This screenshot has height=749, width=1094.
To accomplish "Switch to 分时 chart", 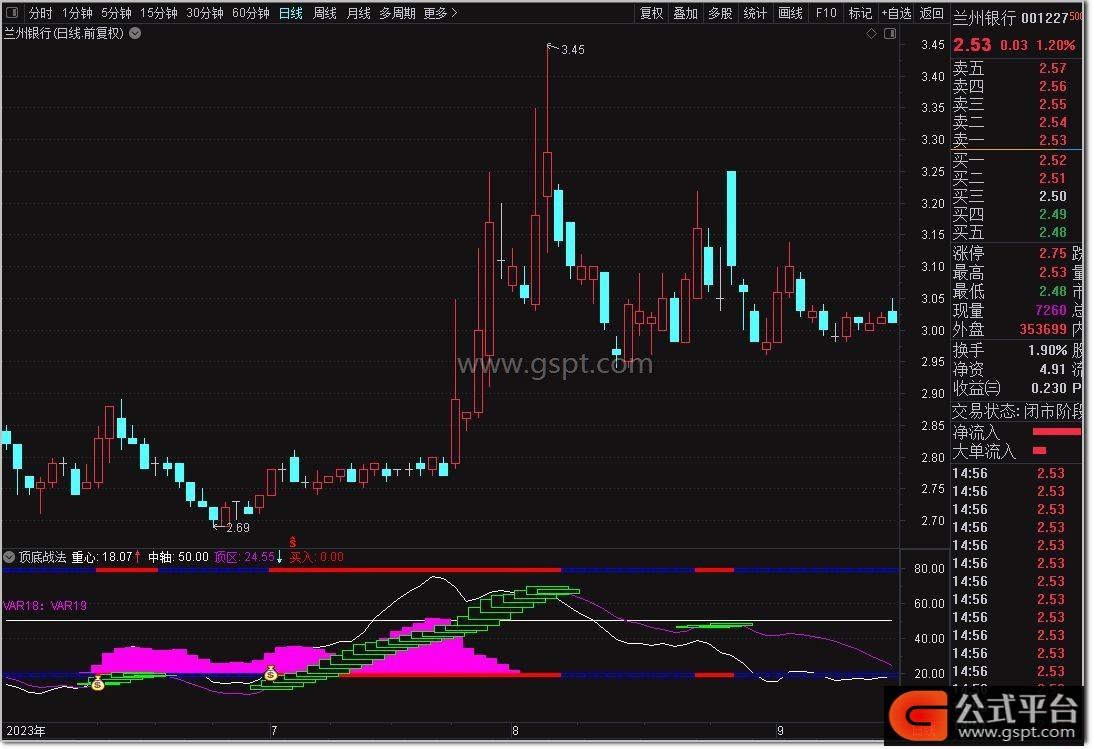I will [40, 13].
